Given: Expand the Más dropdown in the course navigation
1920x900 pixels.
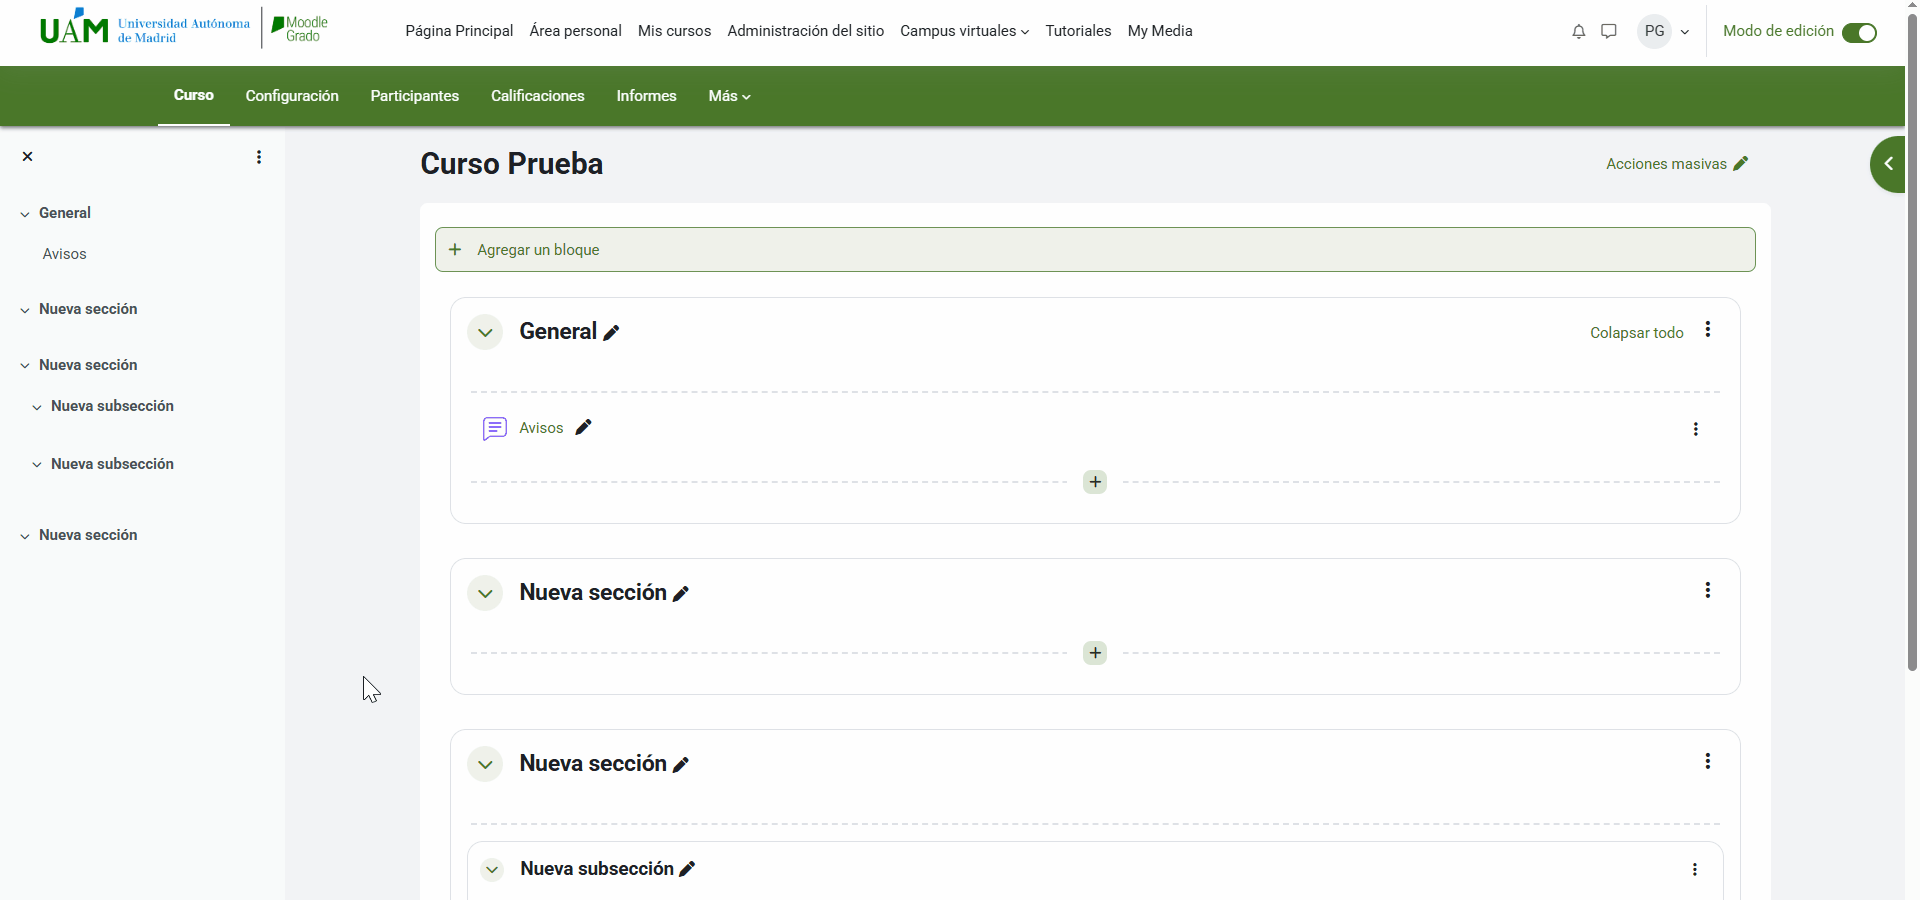Looking at the screenshot, I should [729, 96].
